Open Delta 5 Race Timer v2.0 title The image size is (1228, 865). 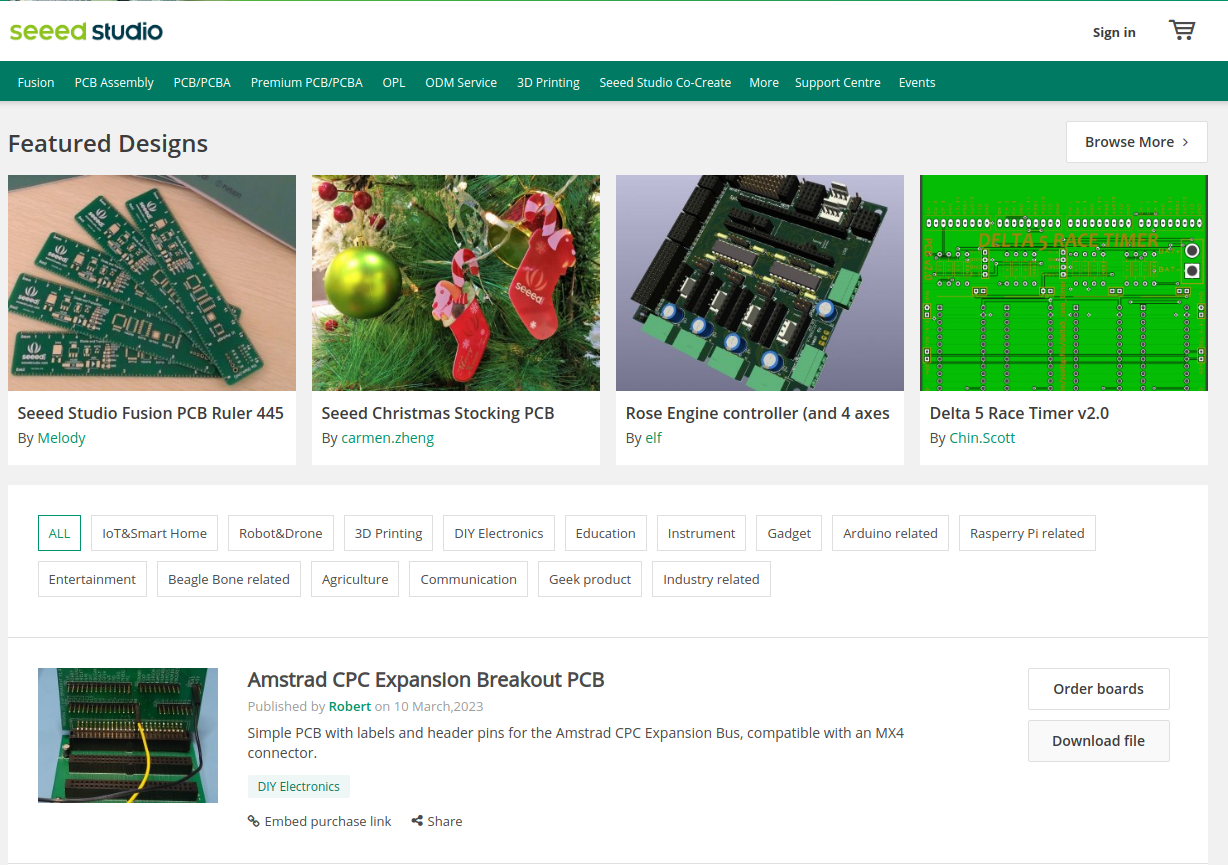(x=1019, y=413)
